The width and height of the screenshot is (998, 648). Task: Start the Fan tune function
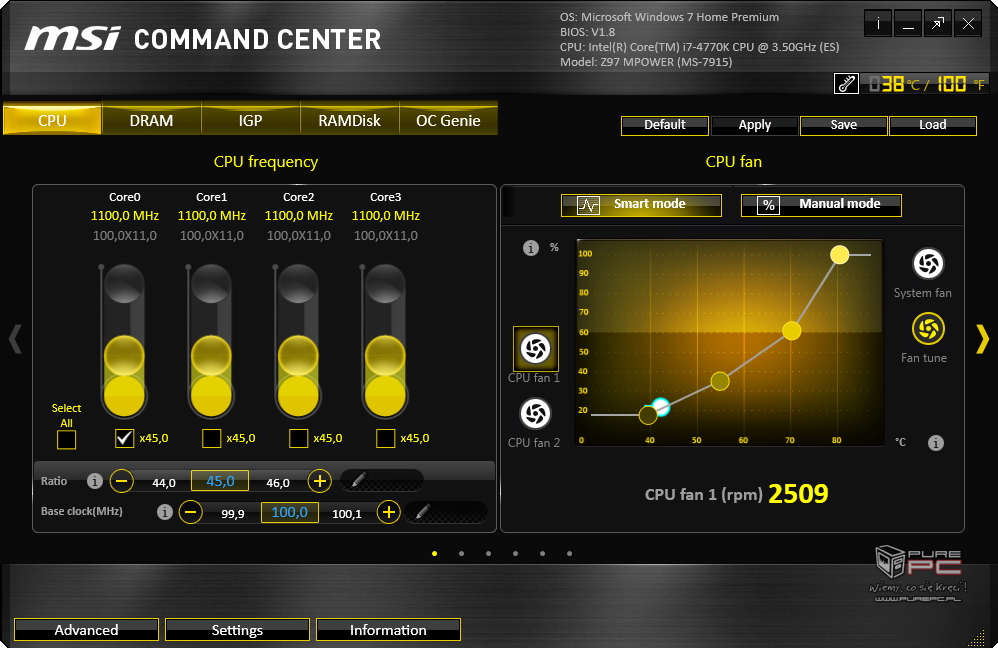928,329
